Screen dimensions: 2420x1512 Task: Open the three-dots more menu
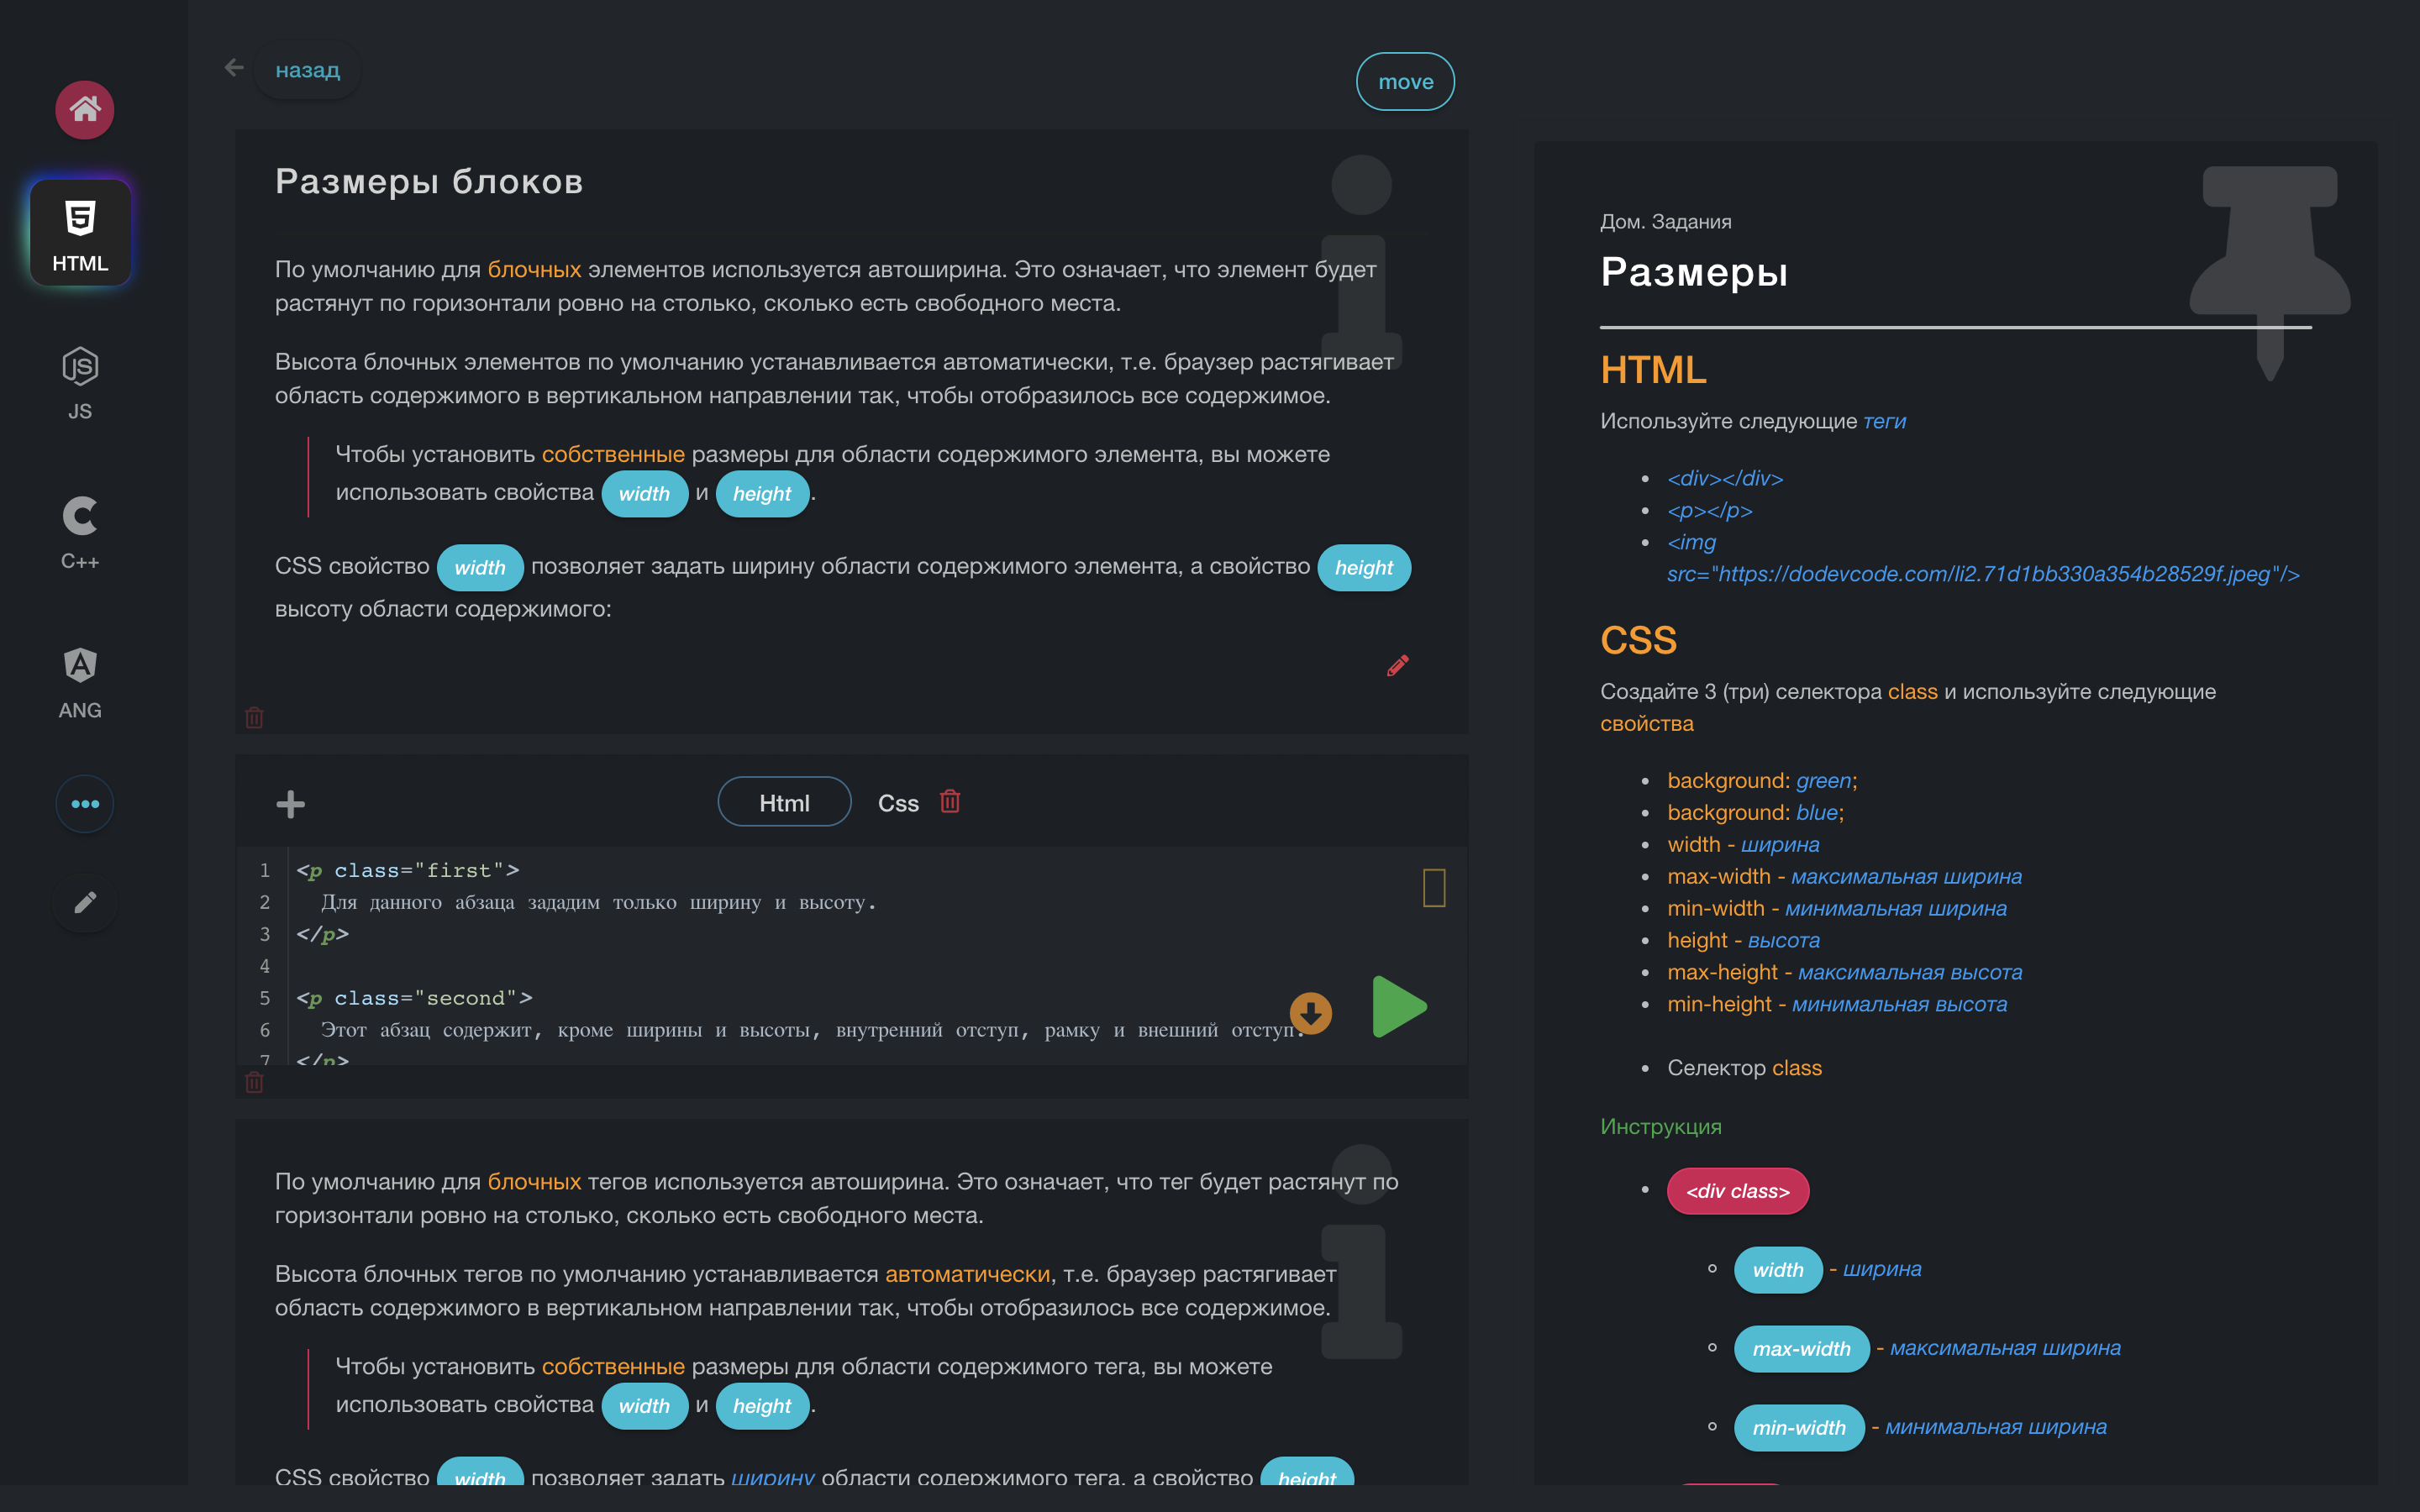pyautogui.click(x=85, y=804)
